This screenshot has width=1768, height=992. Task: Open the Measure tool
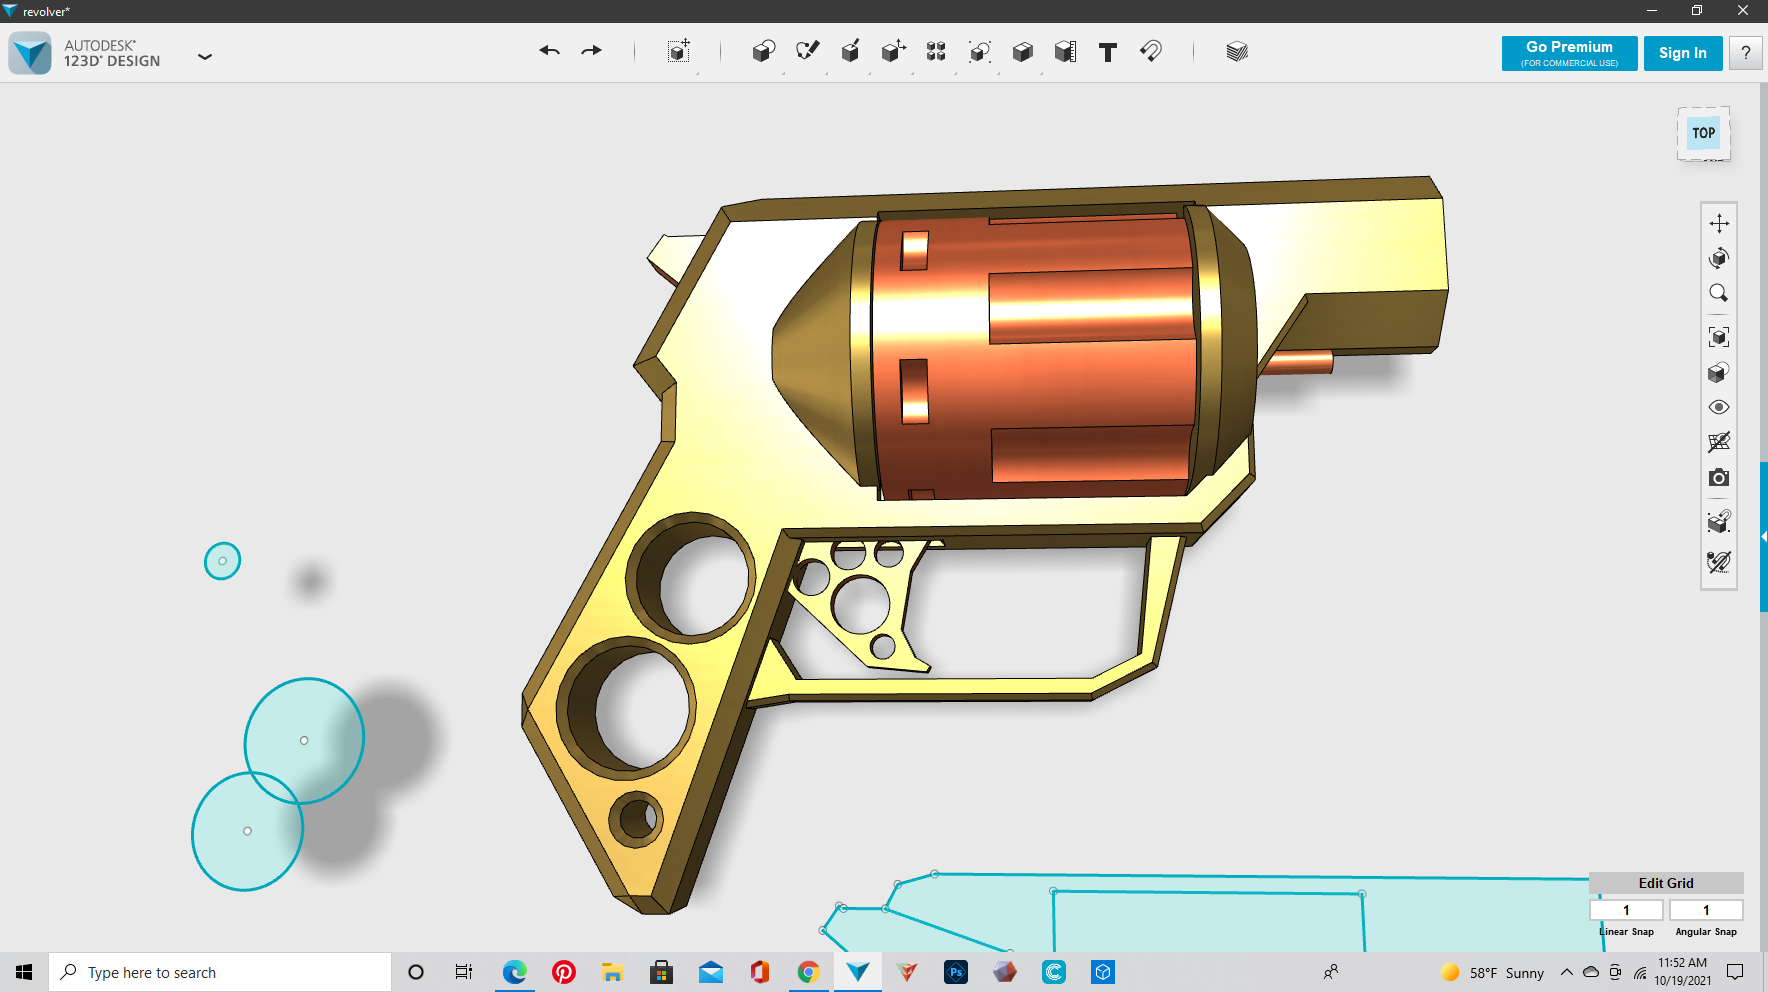click(x=1065, y=52)
